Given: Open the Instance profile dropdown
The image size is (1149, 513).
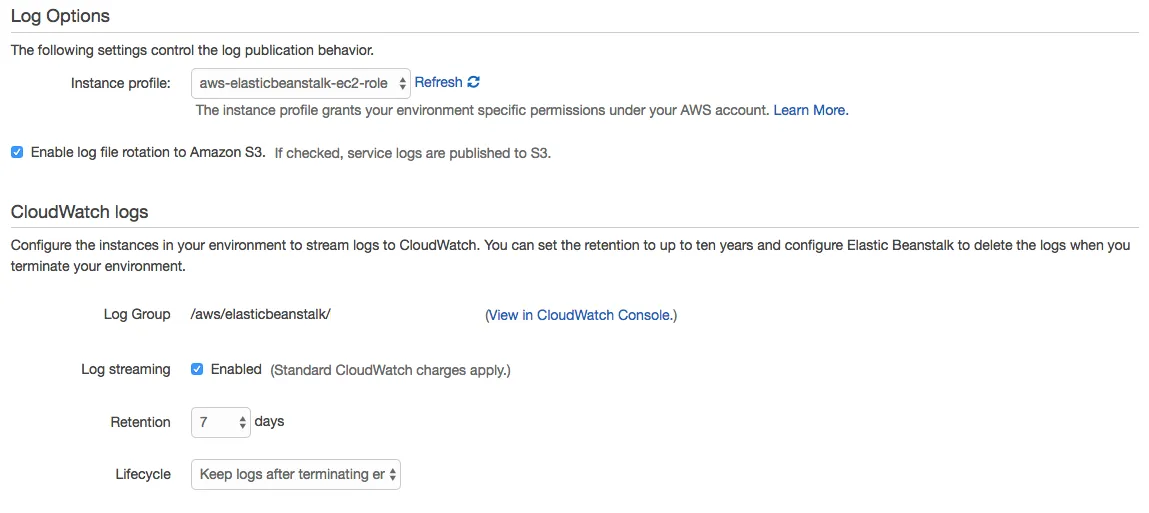Looking at the screenshot, I should pyautogui.click(x=300, y=83).
